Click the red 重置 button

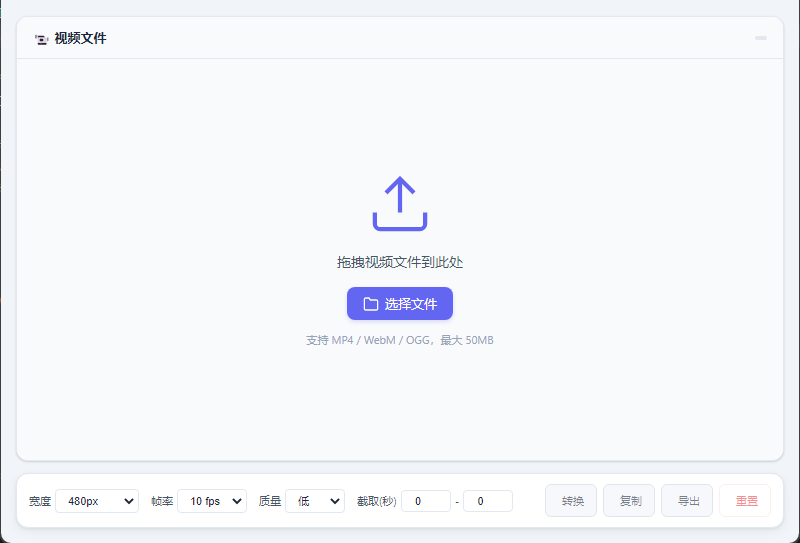[x=745, y=501]
